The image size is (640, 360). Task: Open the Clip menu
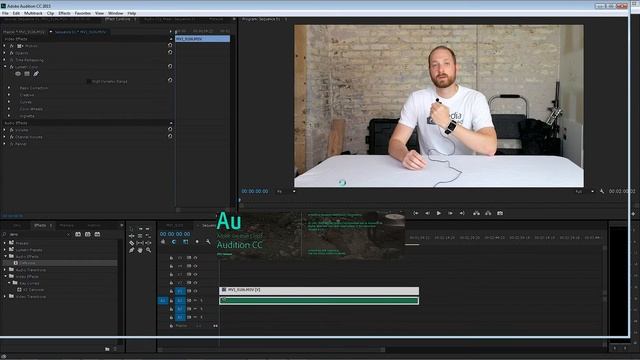click(x=51, y=13)
